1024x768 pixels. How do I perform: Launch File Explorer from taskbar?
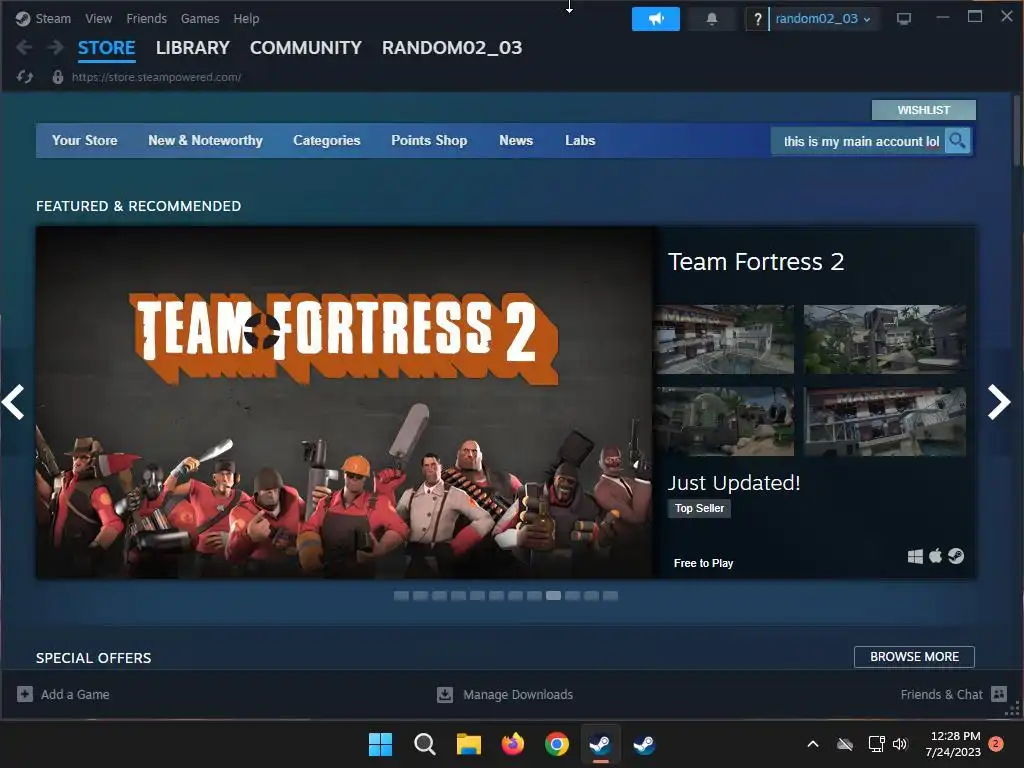(x=468, y=744)
